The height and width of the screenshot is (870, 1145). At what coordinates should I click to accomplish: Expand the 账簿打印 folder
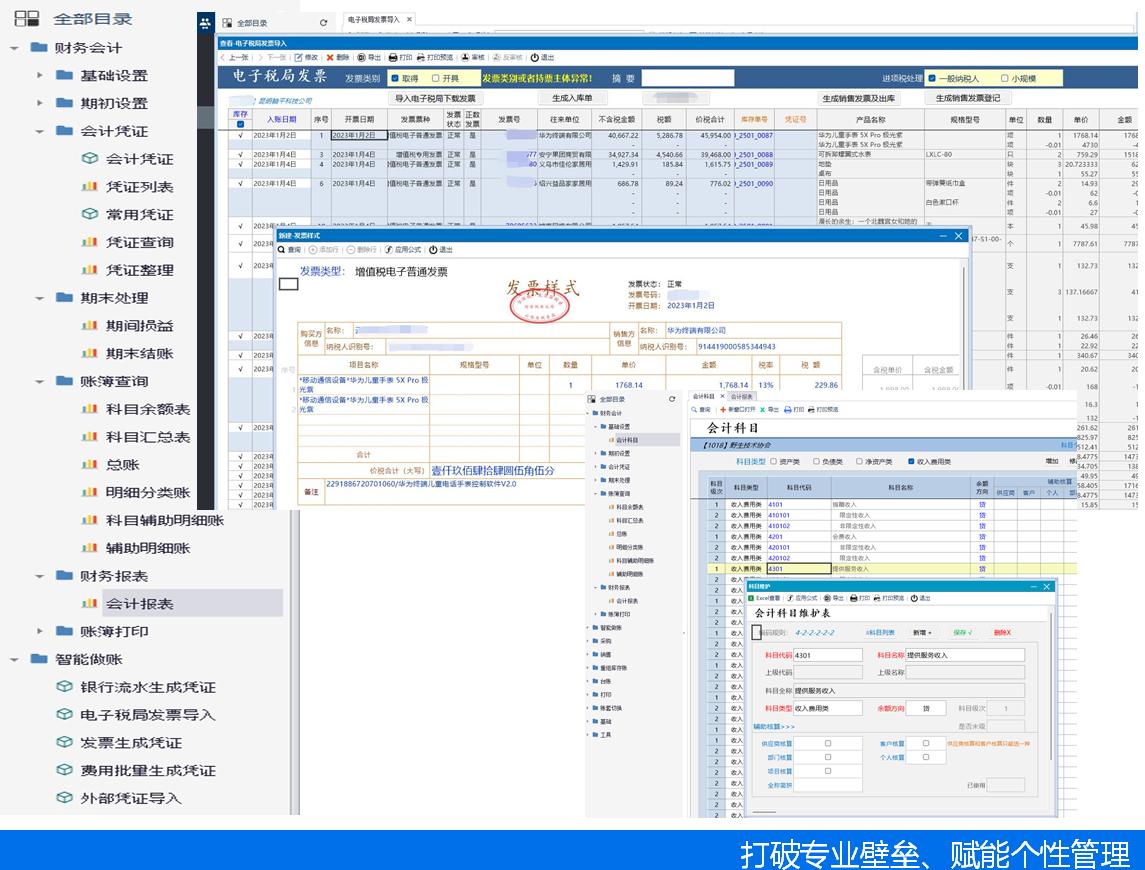pyautogui.click(x=39, y=631)
